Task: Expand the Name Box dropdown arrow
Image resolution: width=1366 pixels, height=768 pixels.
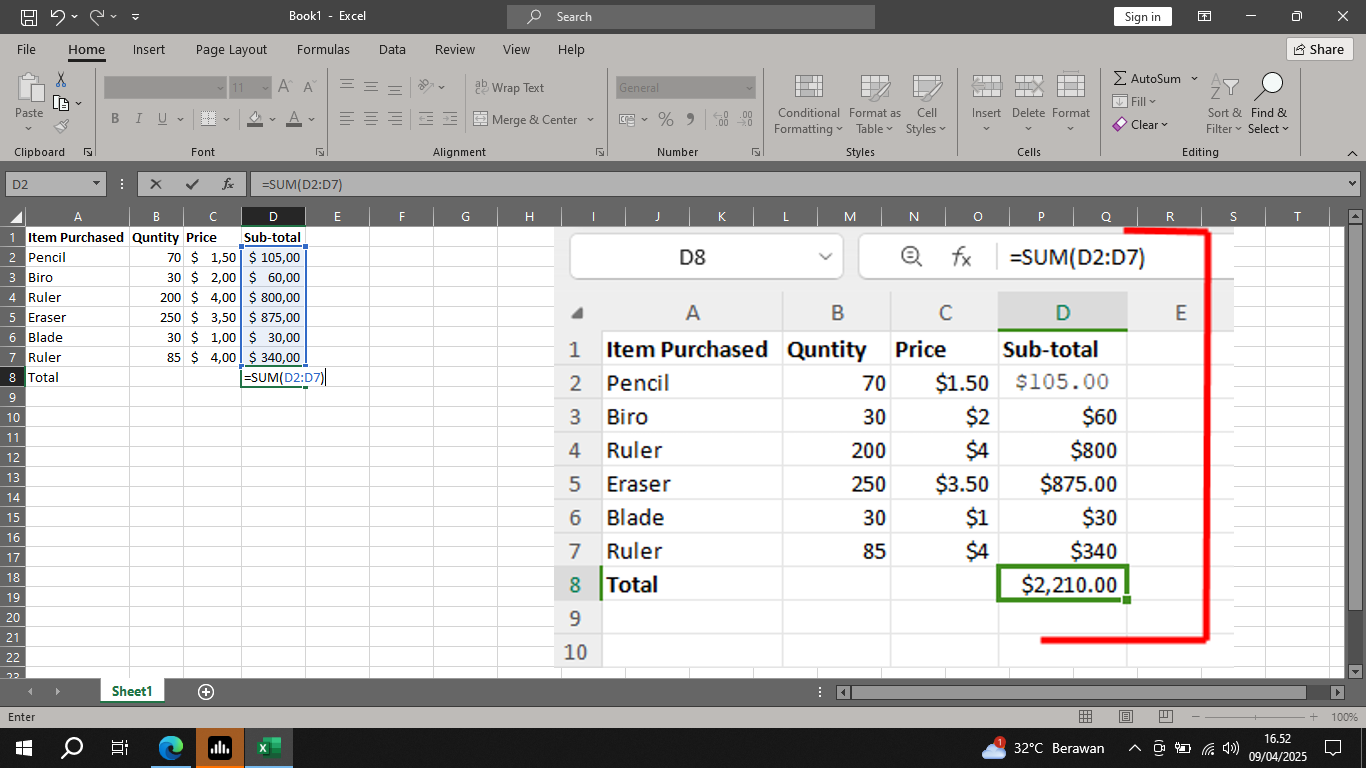Action: 97,184
